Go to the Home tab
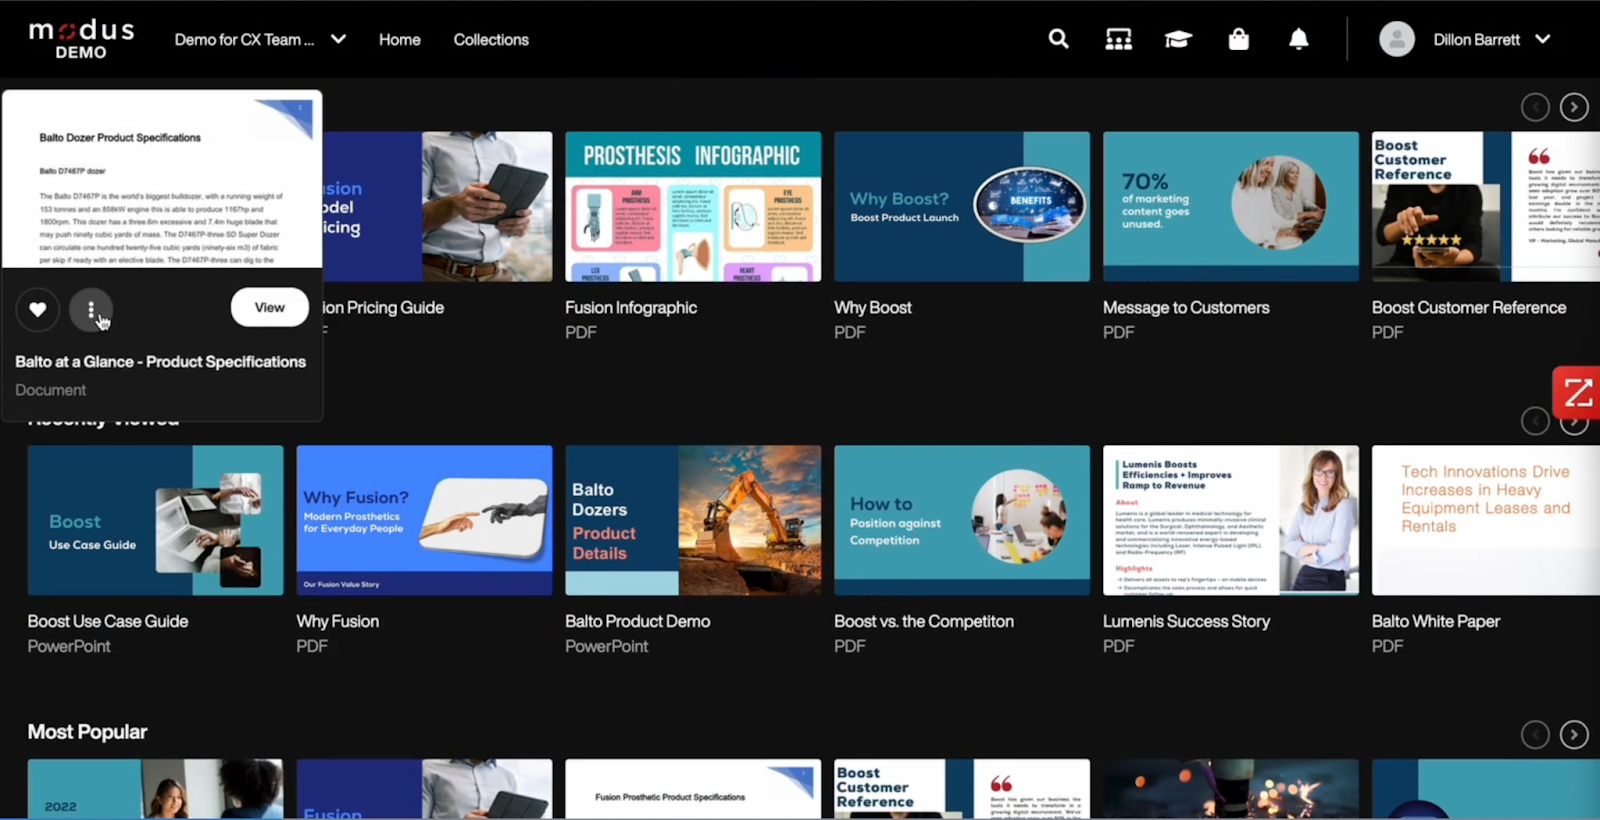This screenshot has height=820, width=1600. 399,39
